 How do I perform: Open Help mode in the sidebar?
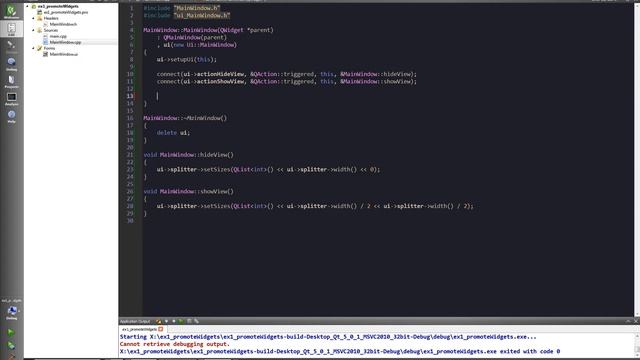pyautogui.click(x=11, y=116)
